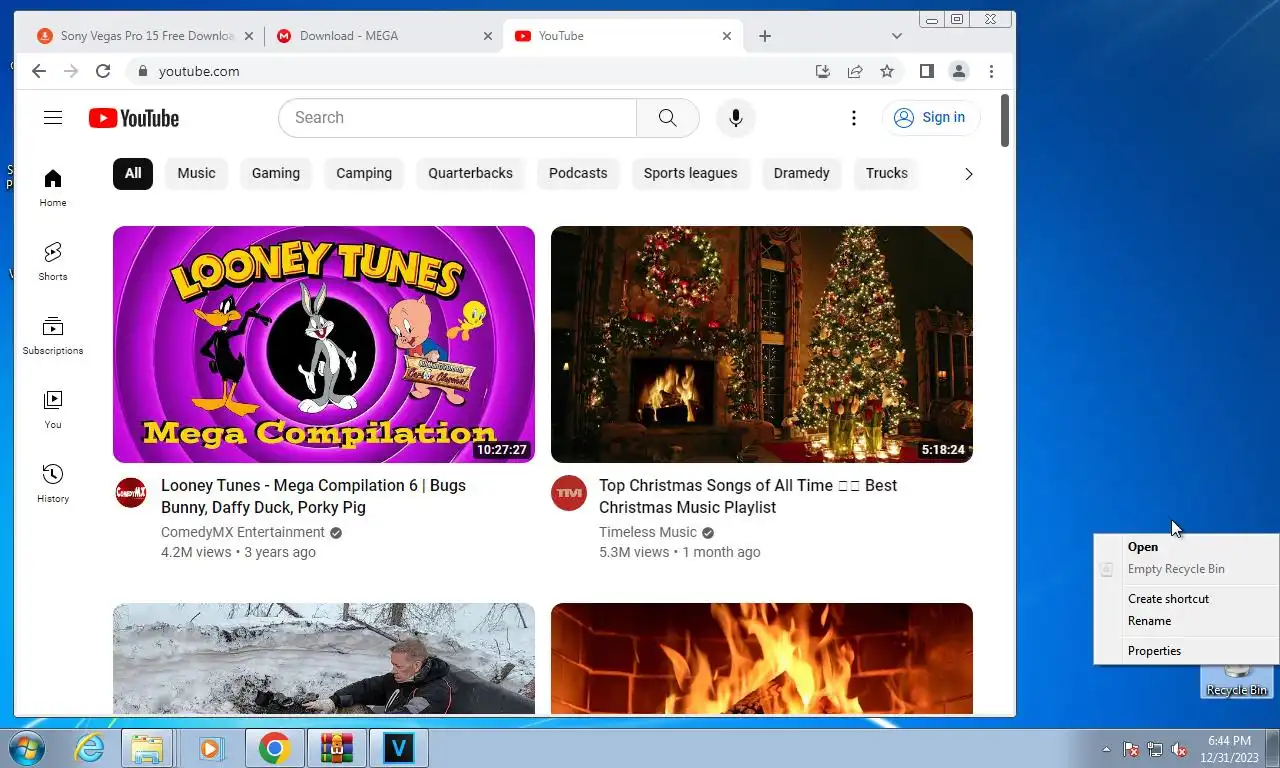Select the Camping filter chip
The image size is (1280, 768).
[x=364, y=173]
